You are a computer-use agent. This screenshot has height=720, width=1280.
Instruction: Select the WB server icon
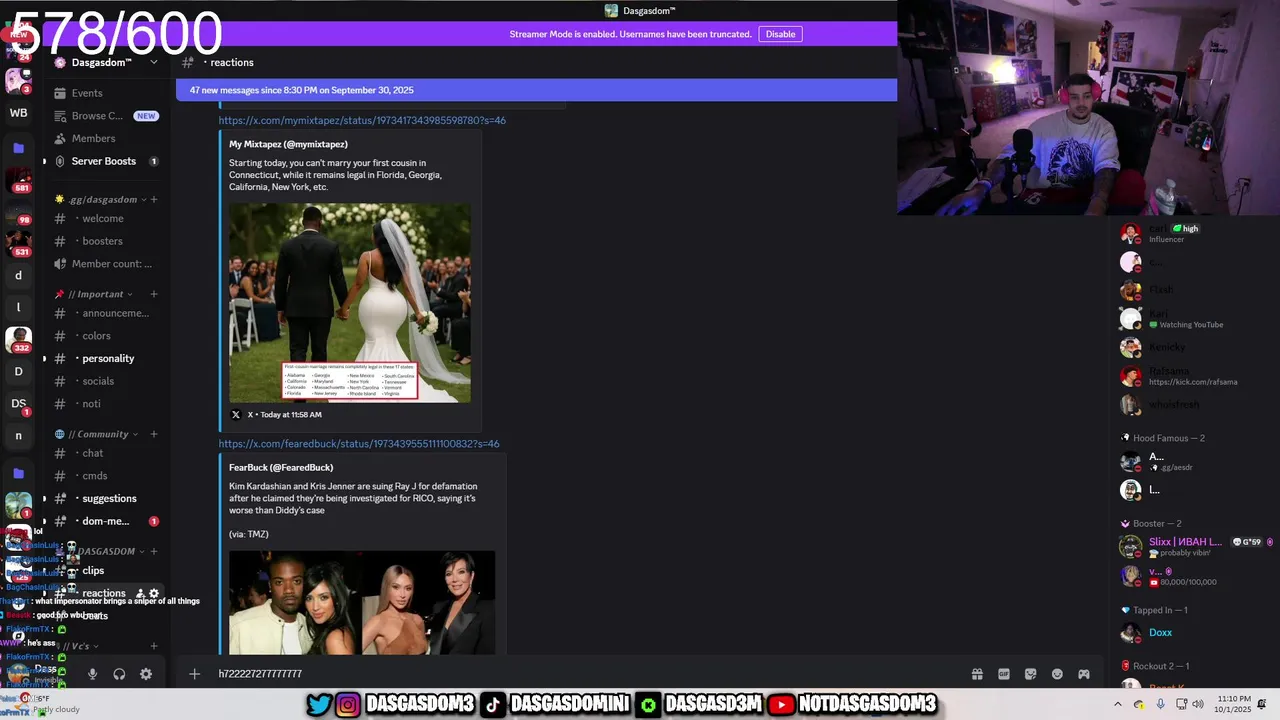point(18,113)
